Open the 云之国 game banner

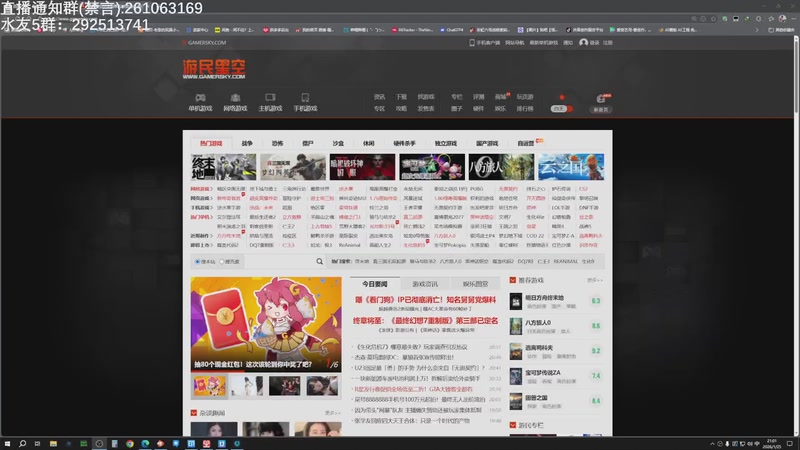[571, 167]
